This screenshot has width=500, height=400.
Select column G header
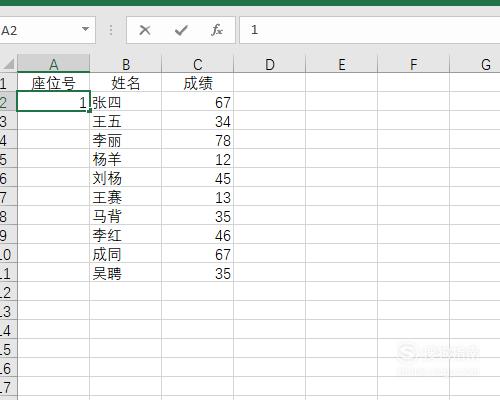(475, 63)
